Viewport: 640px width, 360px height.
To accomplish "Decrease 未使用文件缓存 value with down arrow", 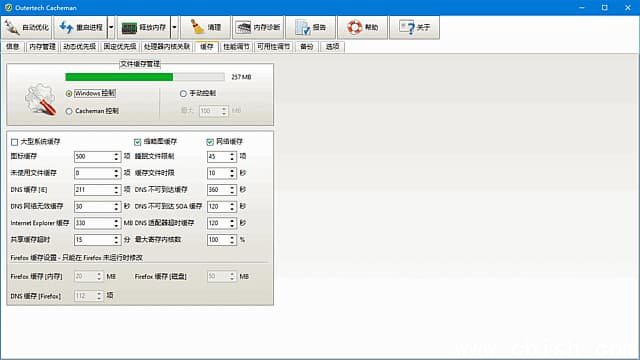I will coord(116,176).
